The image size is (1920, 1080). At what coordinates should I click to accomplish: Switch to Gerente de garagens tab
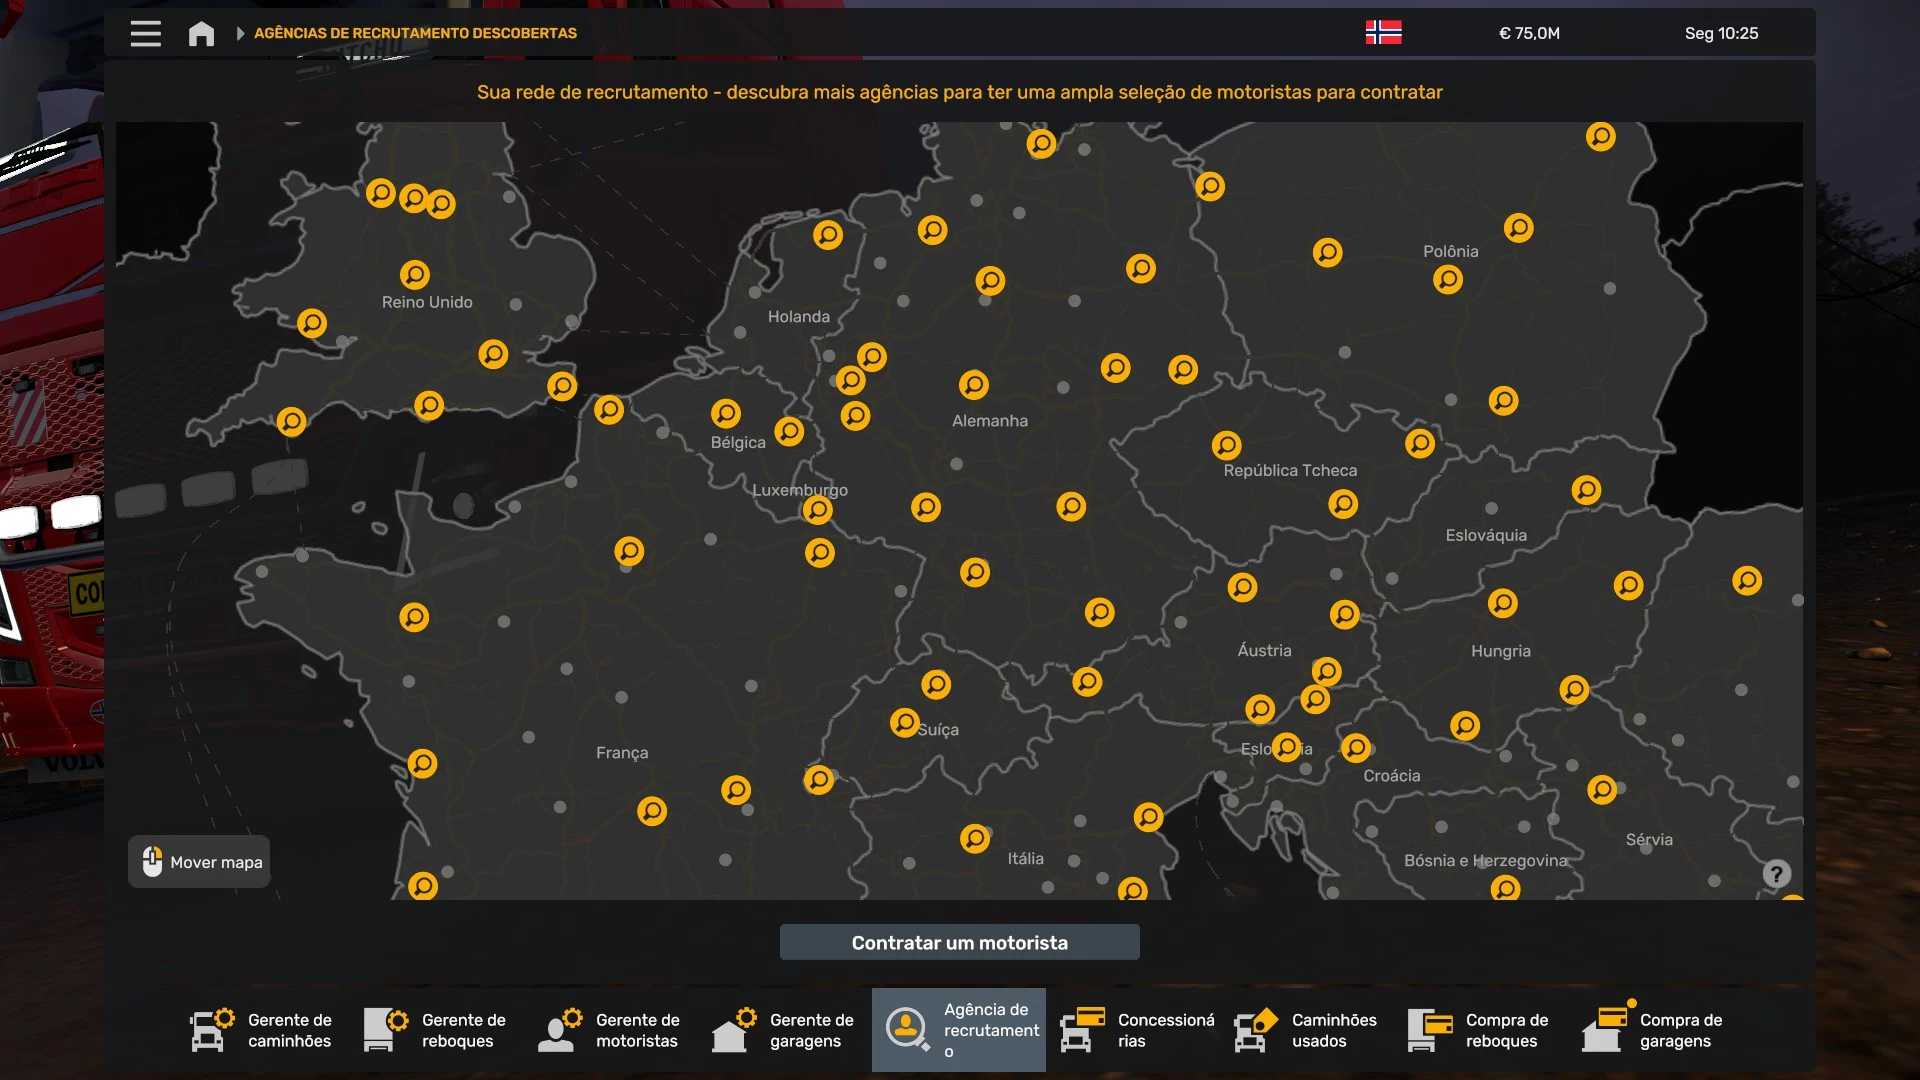785,1030
